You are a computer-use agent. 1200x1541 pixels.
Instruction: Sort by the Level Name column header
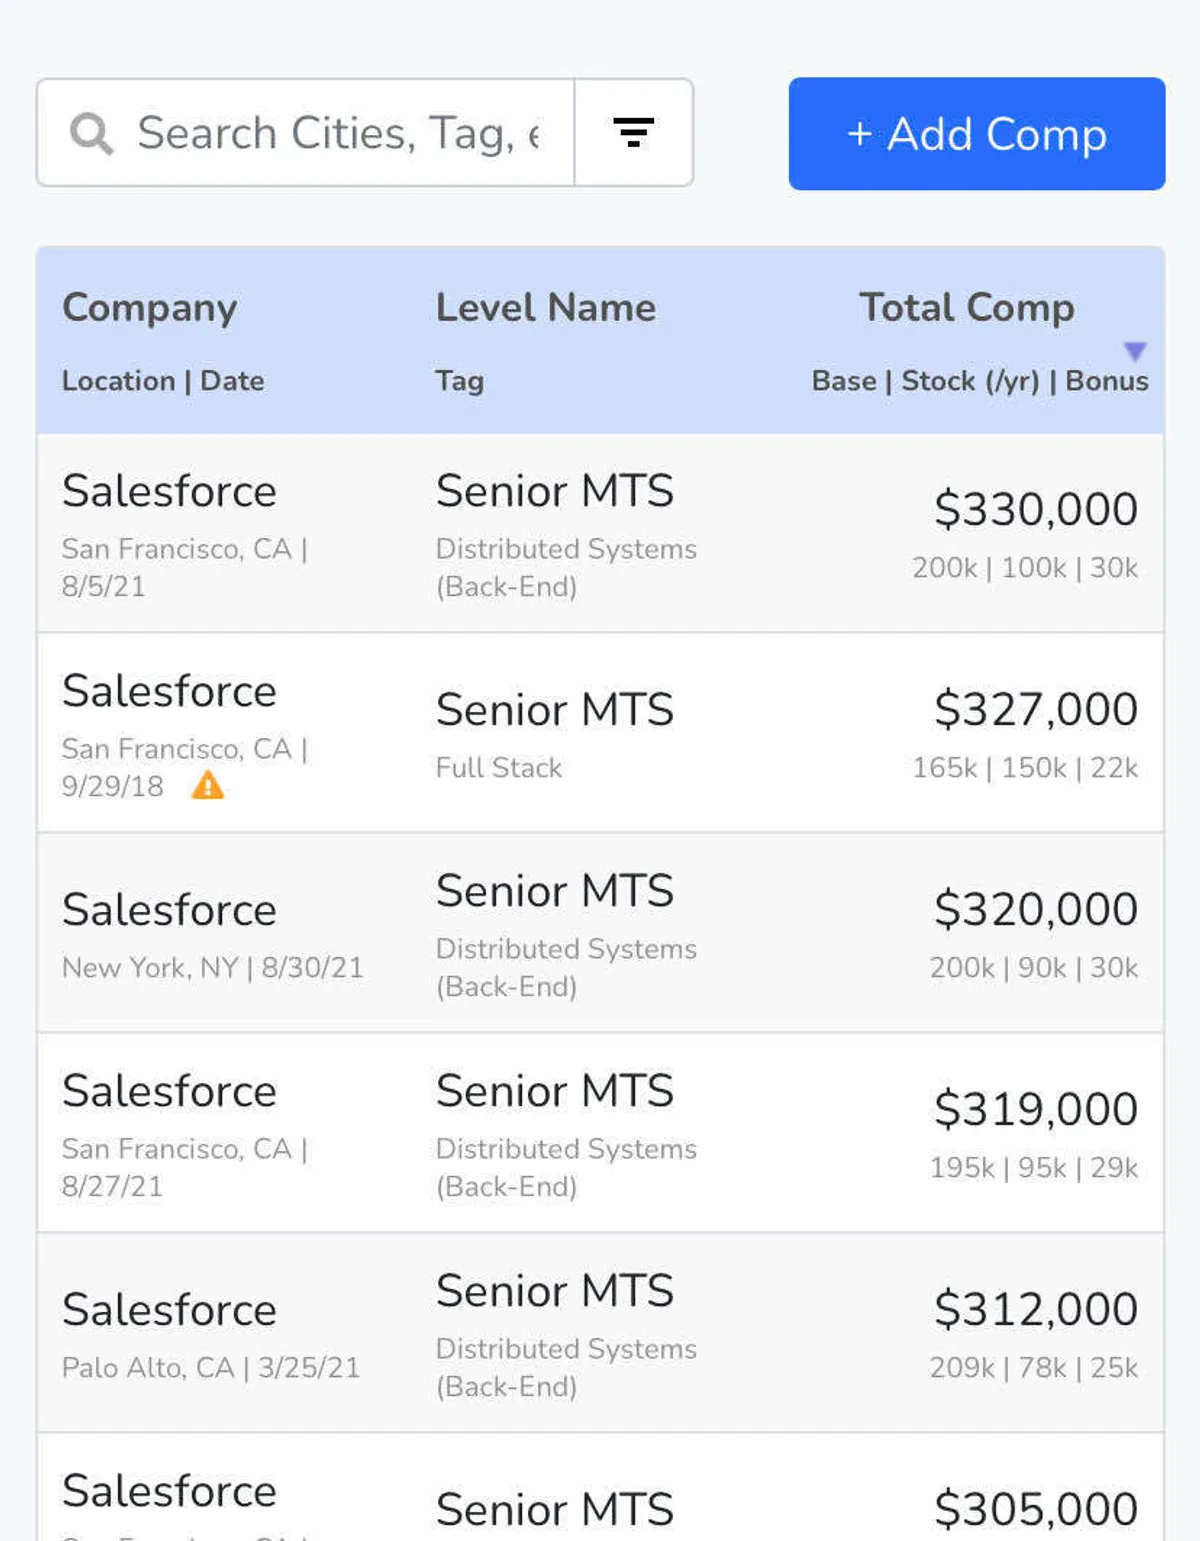tap(546, 308)
